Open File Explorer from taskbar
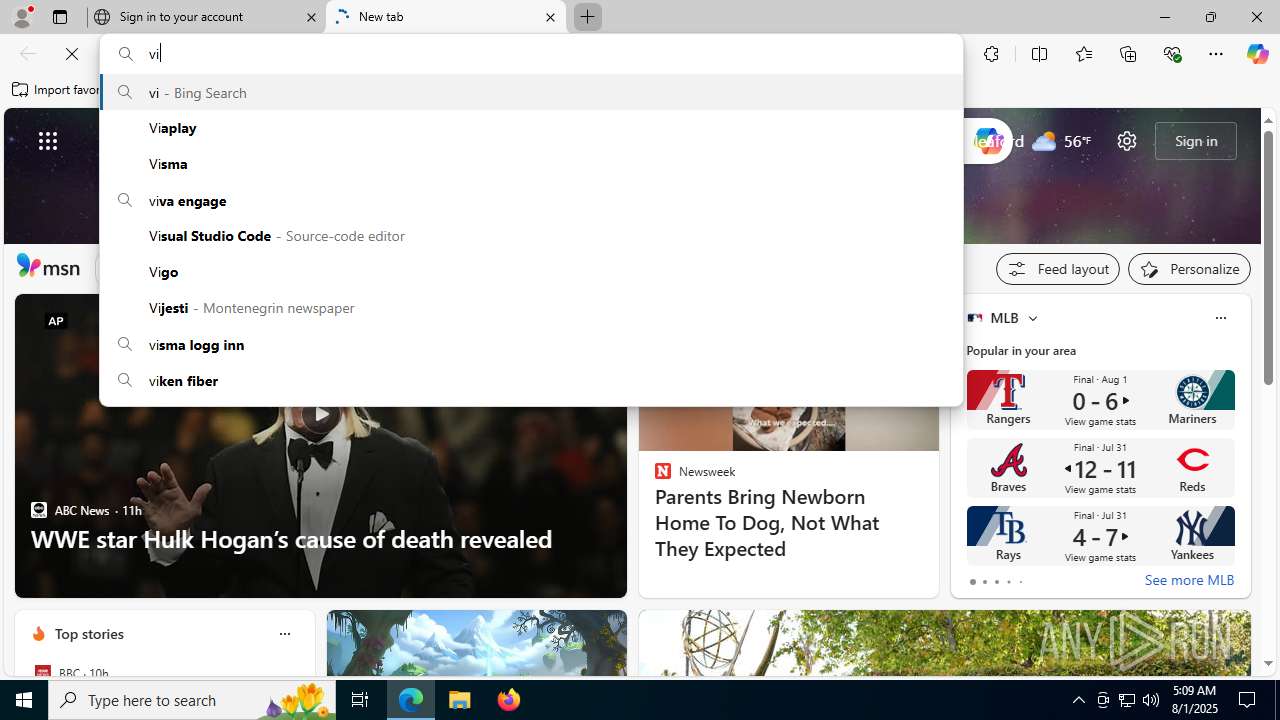 tap(460, 700)
